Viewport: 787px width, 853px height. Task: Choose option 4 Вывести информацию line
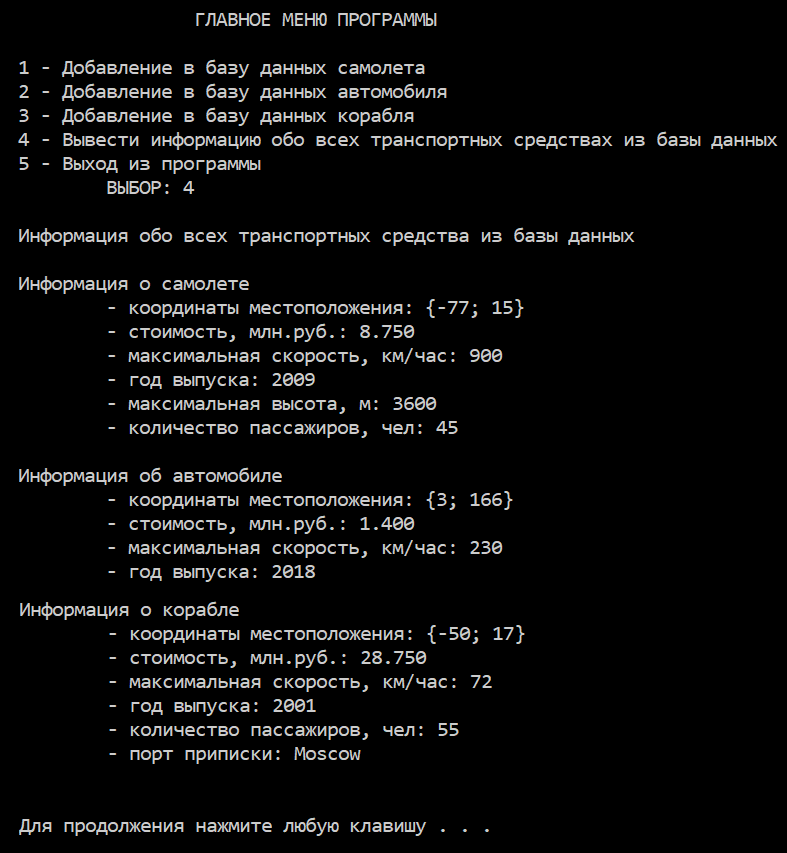point(398,140)
